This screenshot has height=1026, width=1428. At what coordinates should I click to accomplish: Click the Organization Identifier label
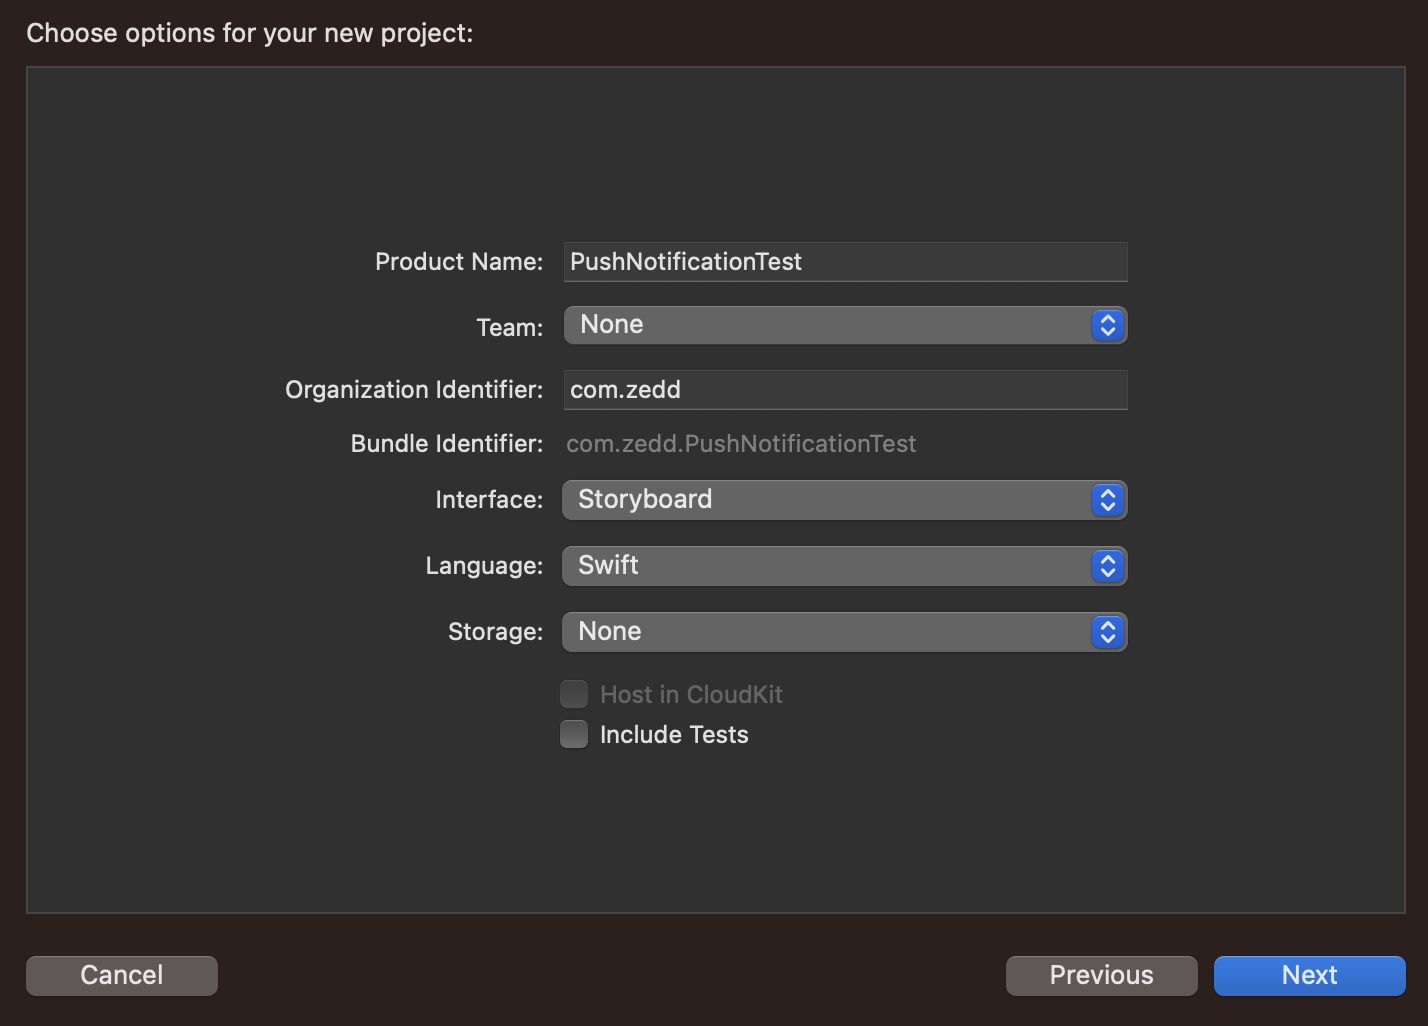pos(414,390)
